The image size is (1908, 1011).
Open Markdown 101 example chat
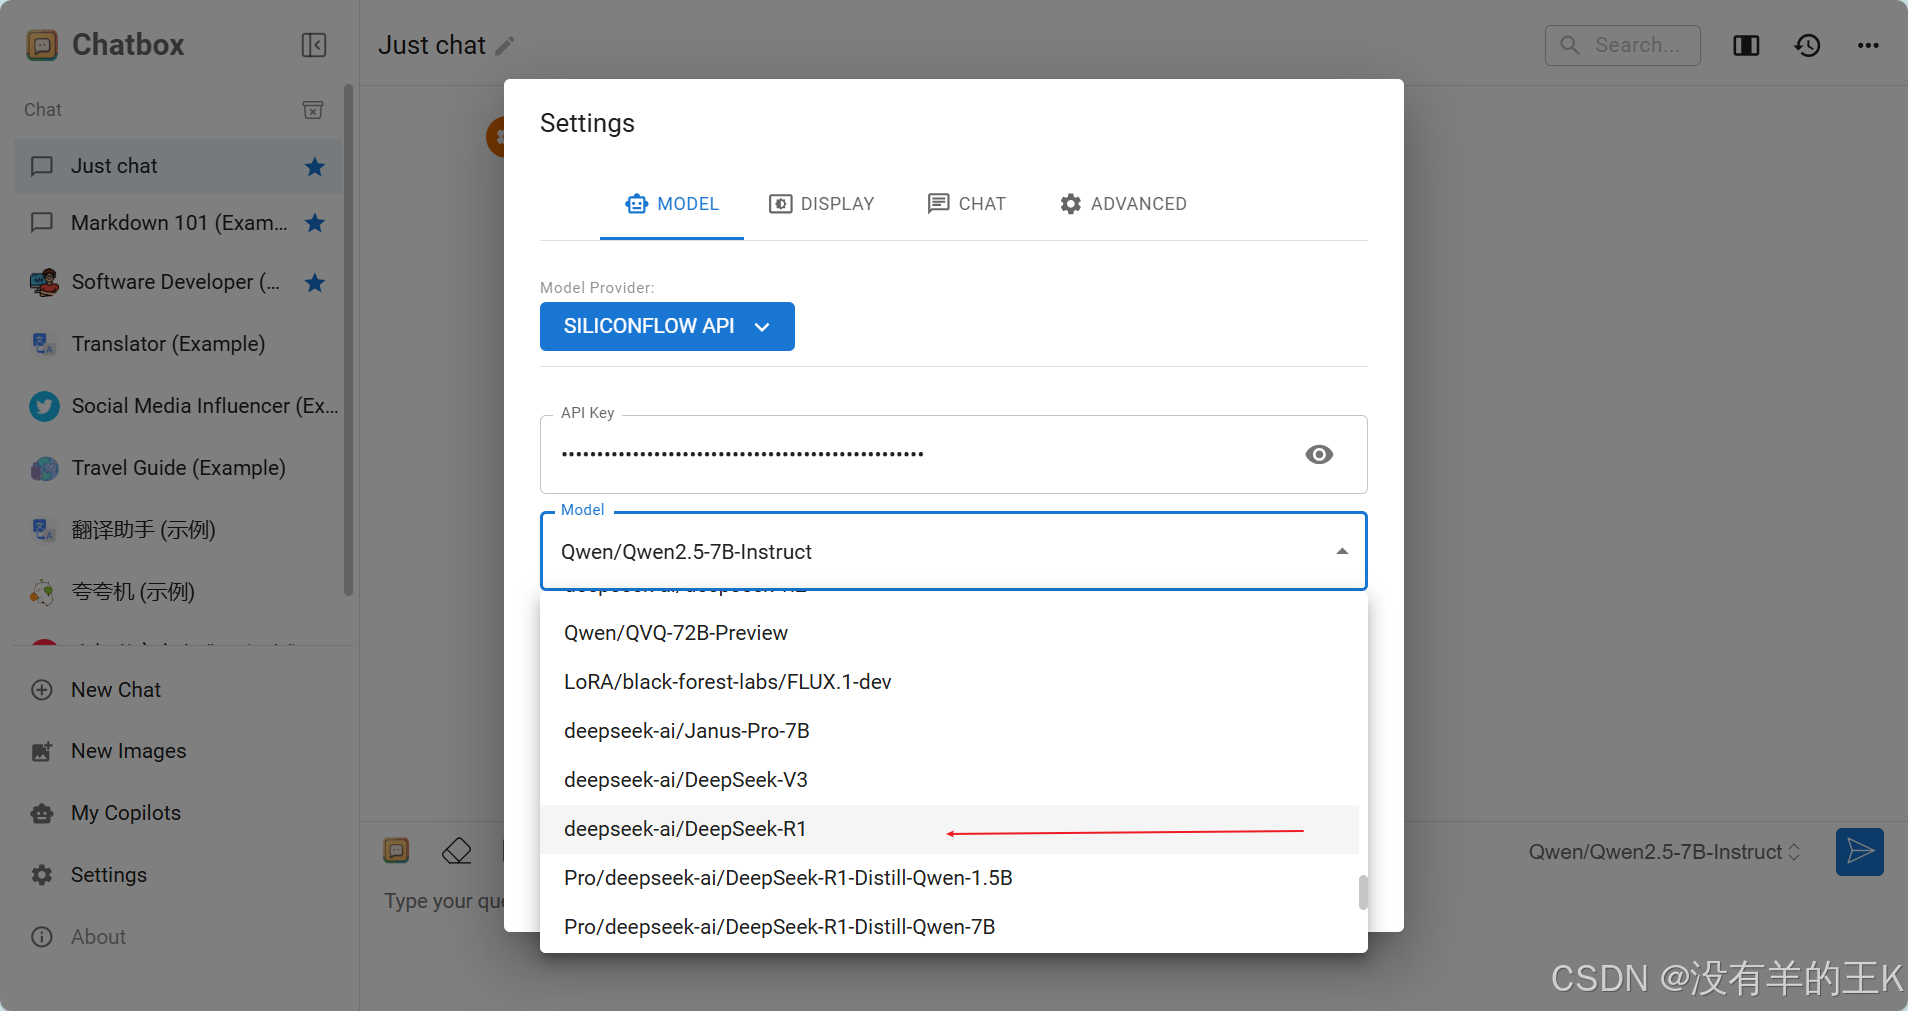tap(178, 223)
